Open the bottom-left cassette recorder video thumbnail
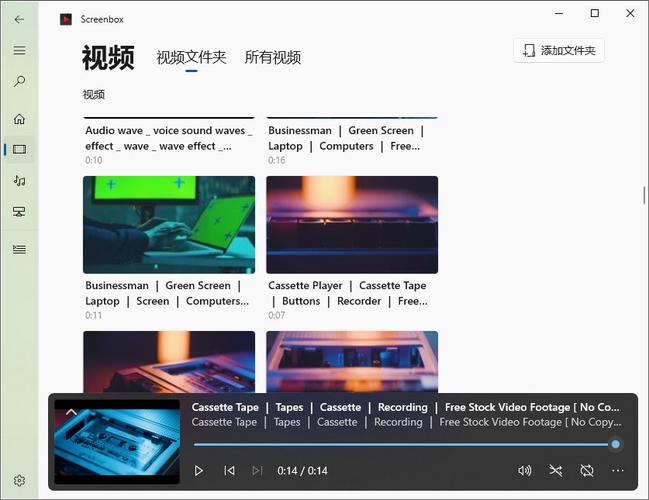 pyautogui.click(x=169, y=362)
